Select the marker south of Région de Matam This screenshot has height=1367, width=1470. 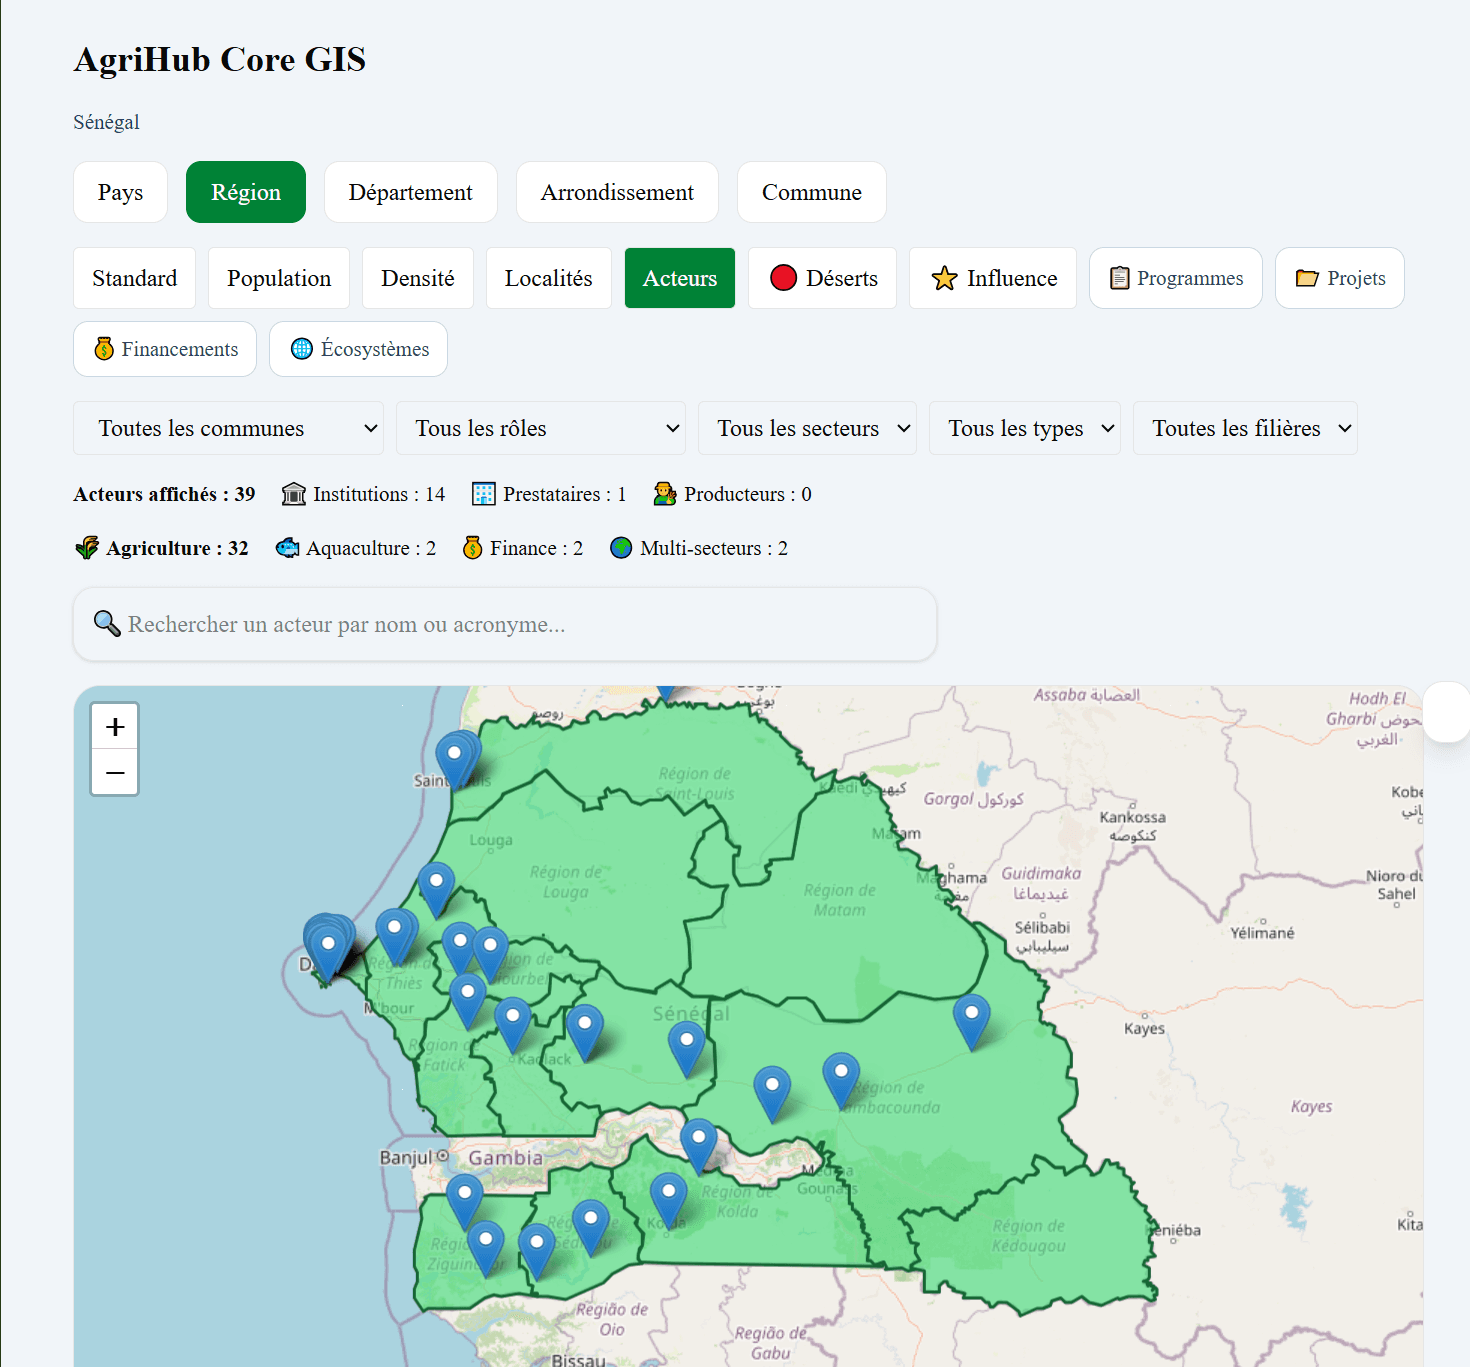[x=971, y=1020]
